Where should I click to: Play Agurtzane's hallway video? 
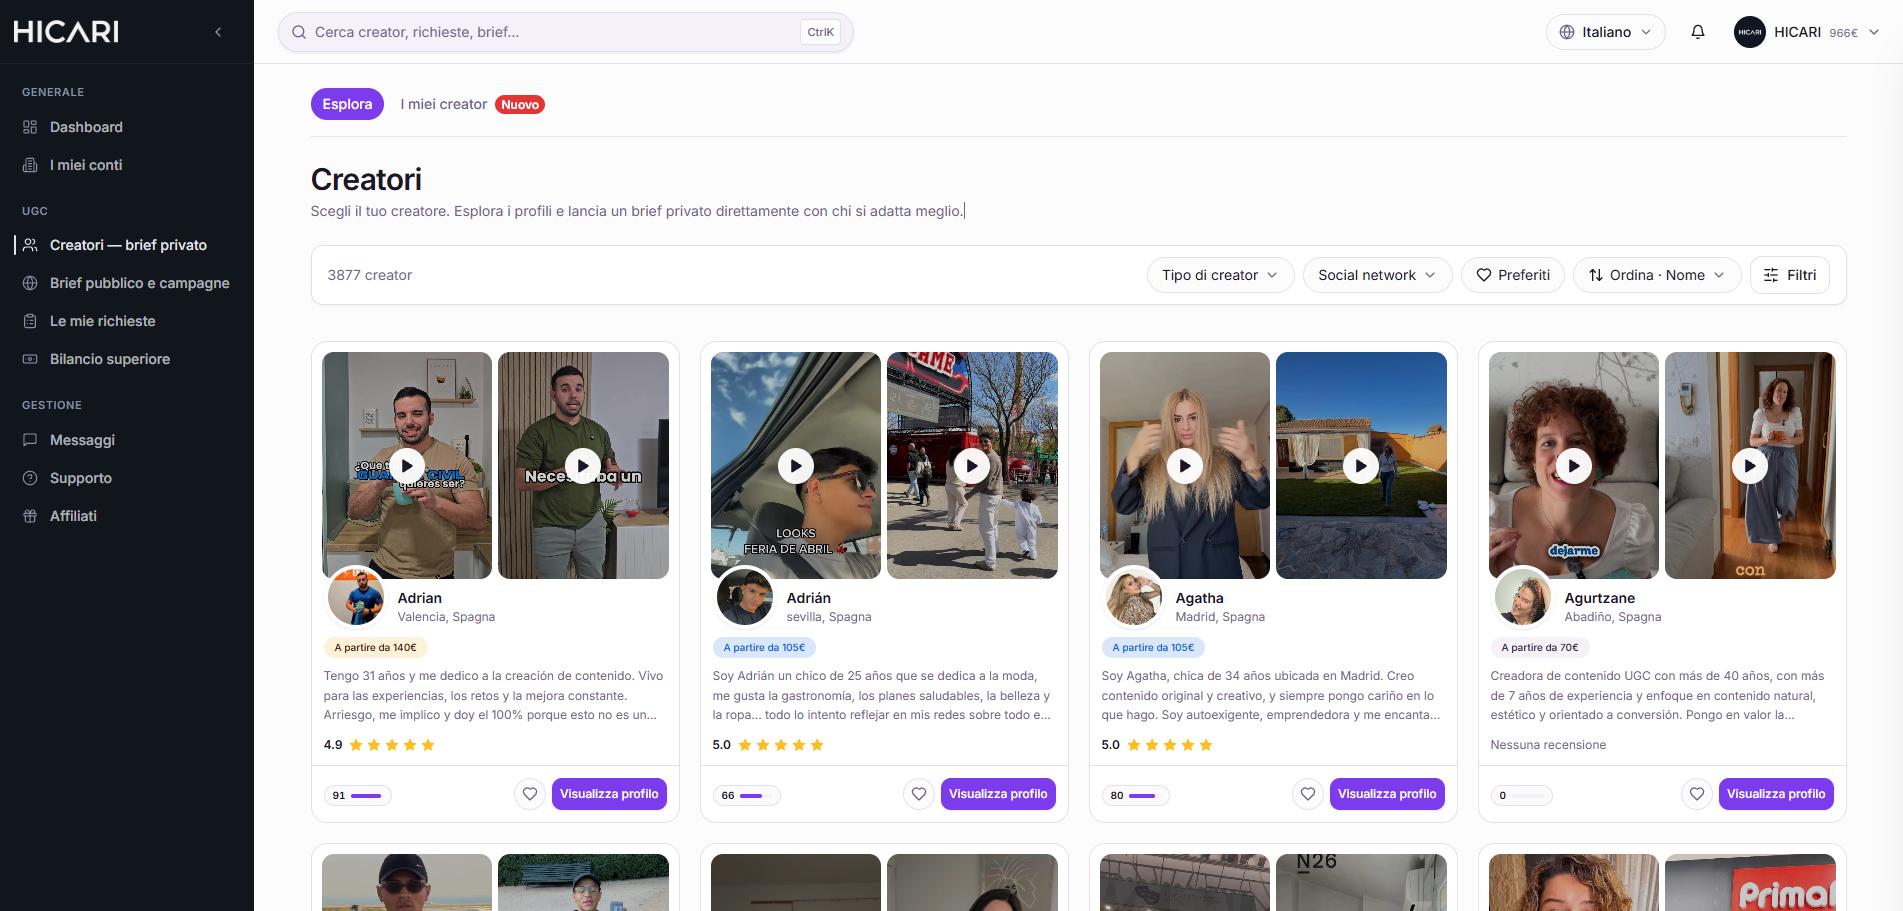[1750, 465]
